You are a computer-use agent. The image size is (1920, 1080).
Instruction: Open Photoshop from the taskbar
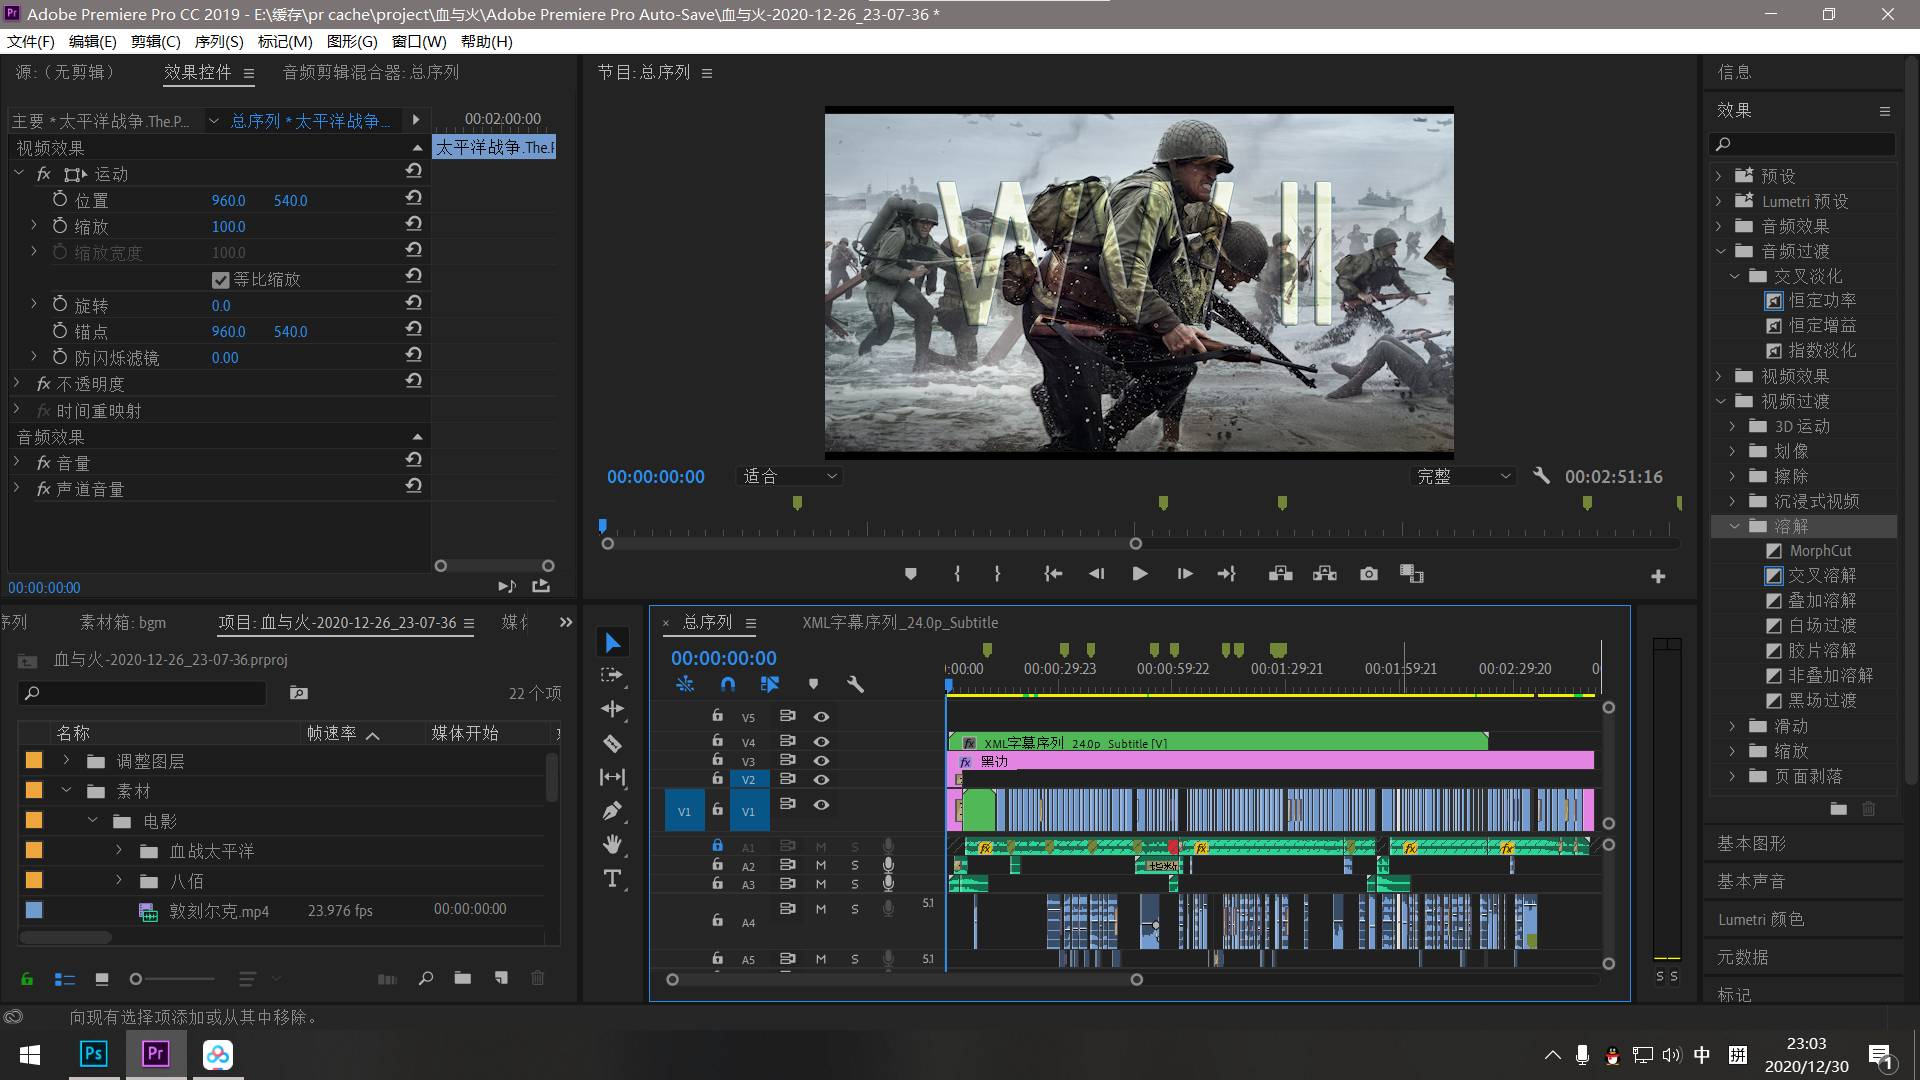click(93, 1054)
